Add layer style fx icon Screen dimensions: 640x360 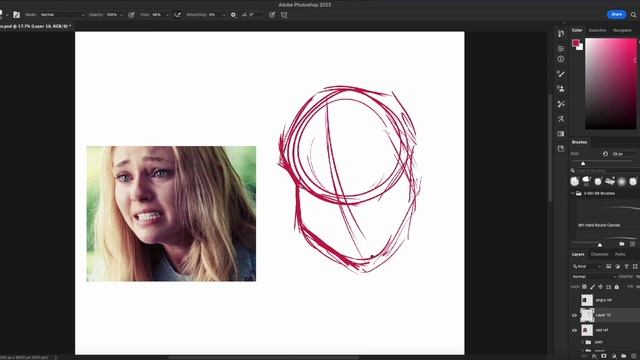[594, 356]
